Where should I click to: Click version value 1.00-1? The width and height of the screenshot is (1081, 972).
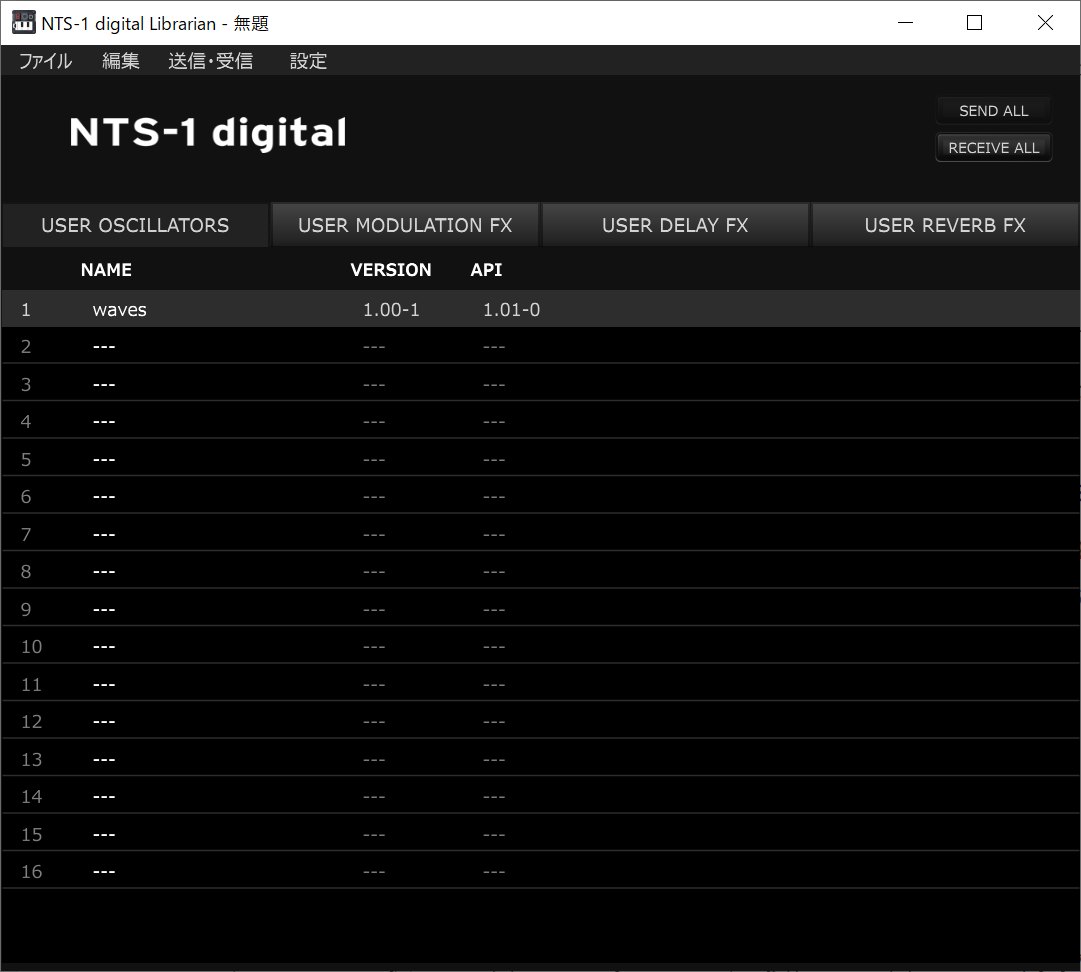[x=391, y=310]
